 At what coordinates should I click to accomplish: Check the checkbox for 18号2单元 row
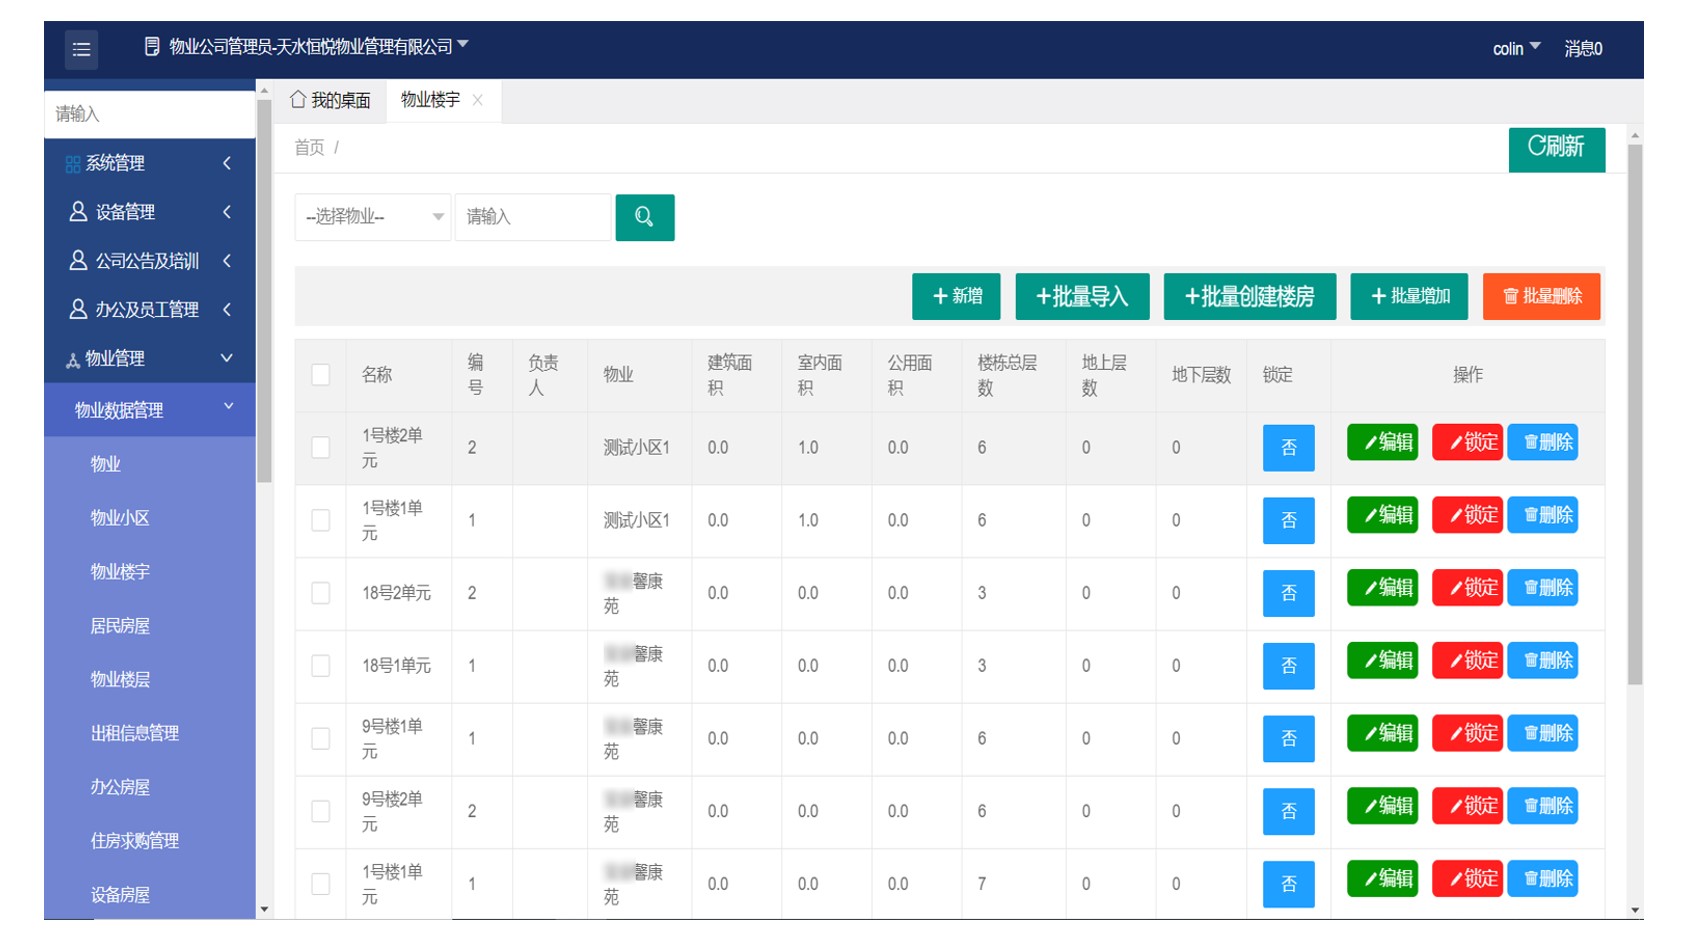pos(321,593)
